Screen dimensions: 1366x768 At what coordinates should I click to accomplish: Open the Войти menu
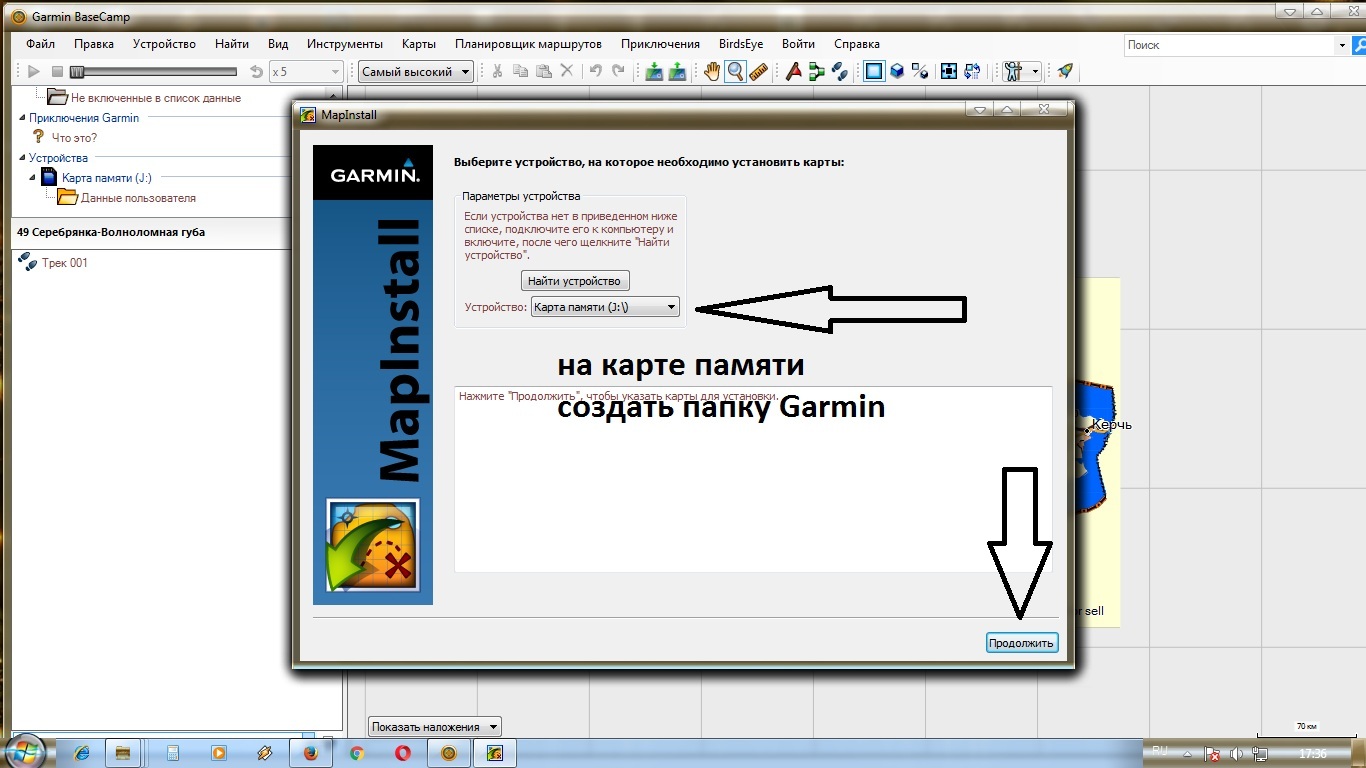pyautogui.click(x=798, y=44)
